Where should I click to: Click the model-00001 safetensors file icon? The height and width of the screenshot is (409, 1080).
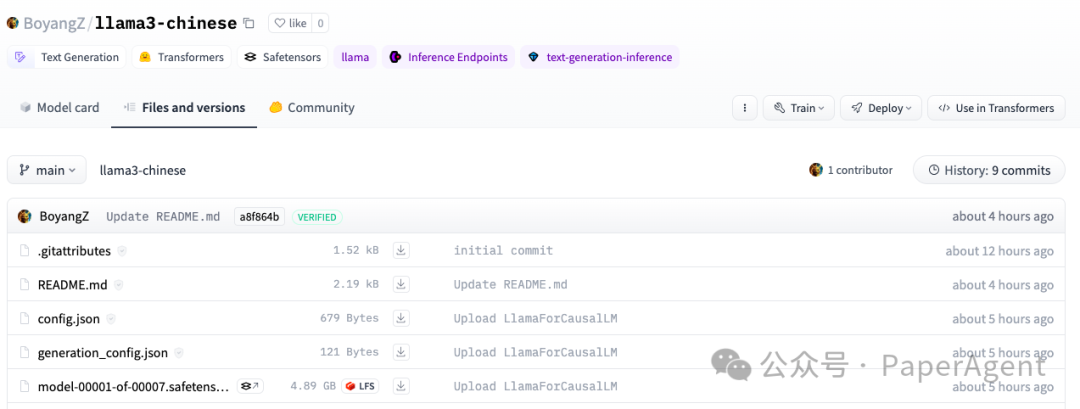[25, 386]
